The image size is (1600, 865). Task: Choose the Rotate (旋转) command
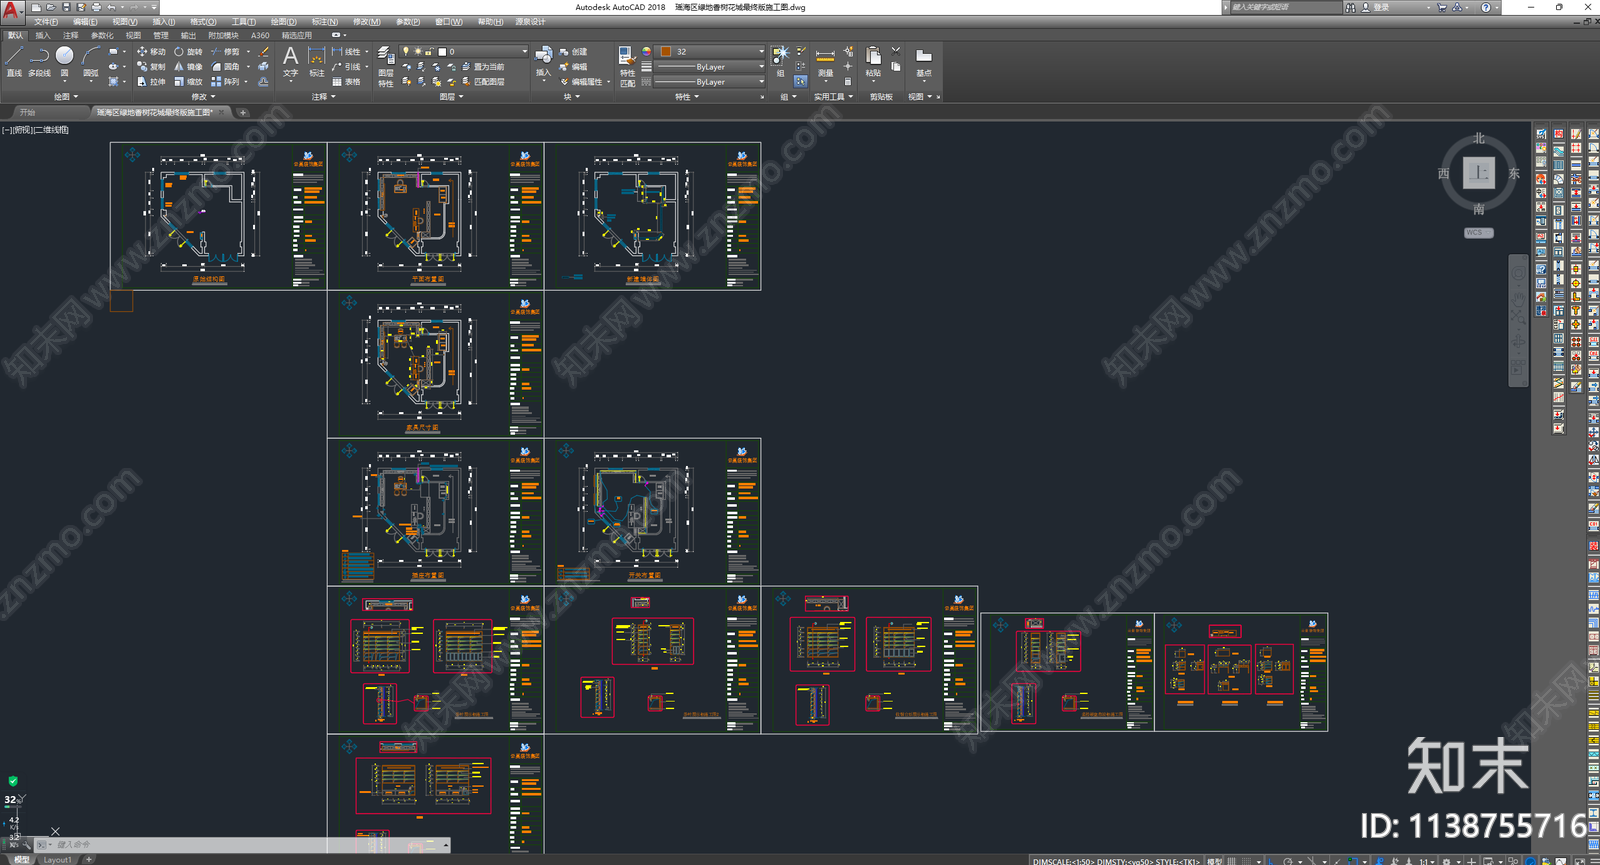(x=188, y=52)
